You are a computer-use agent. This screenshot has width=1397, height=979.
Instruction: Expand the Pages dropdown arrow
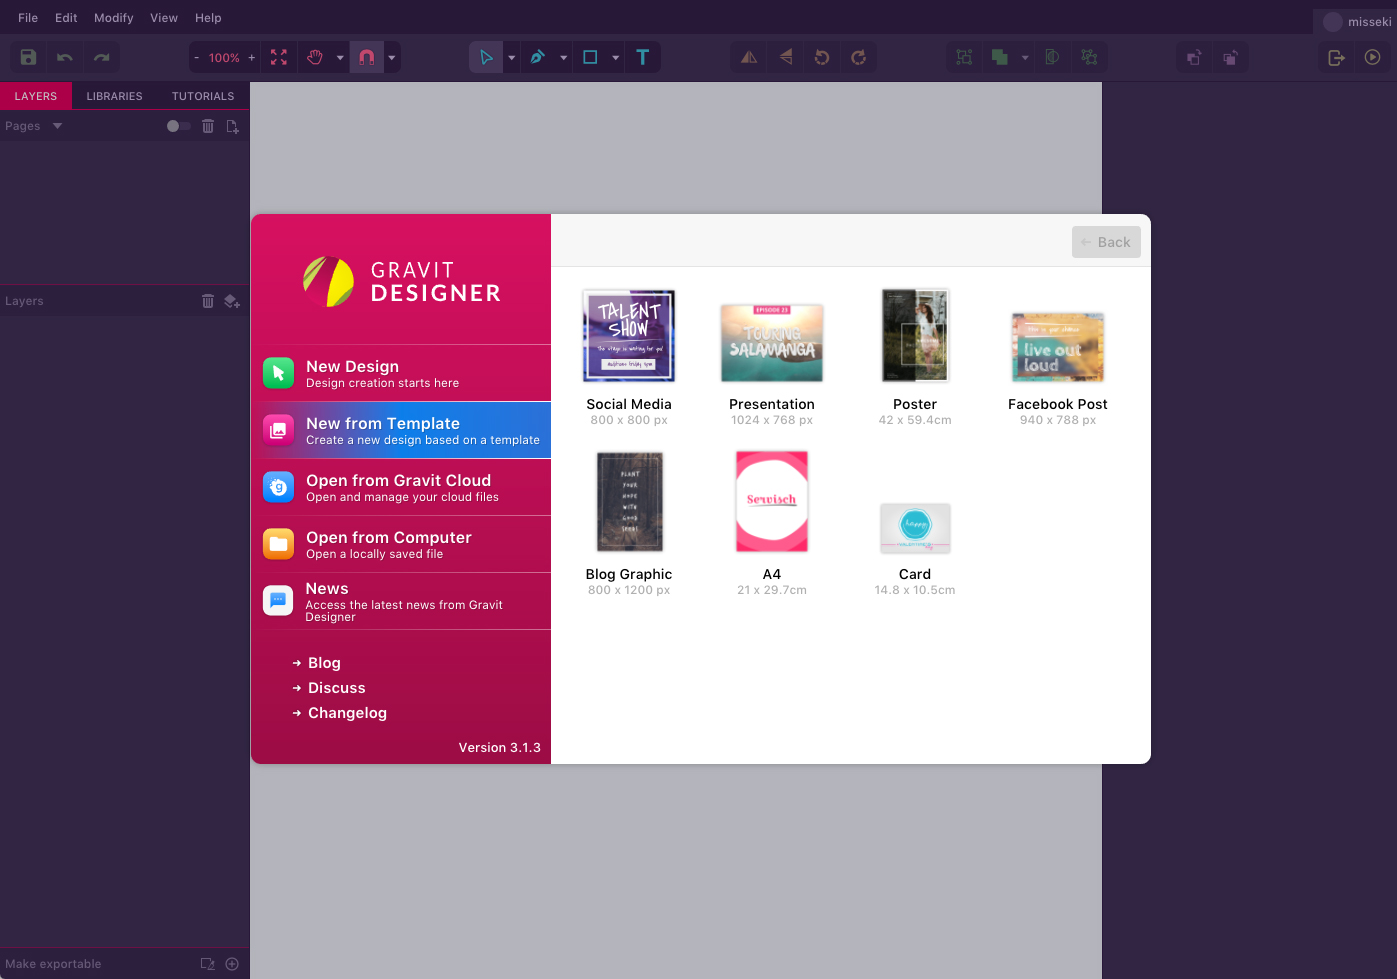tap(57, 126)
